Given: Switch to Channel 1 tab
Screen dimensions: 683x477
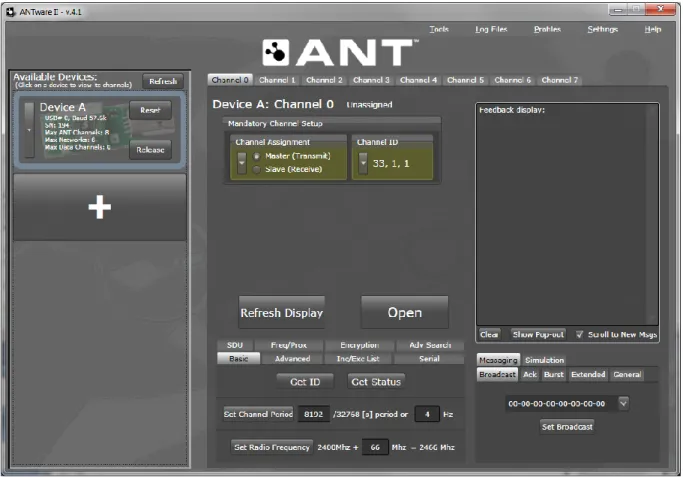Looking at the screenshot, I should pos(277,80).
